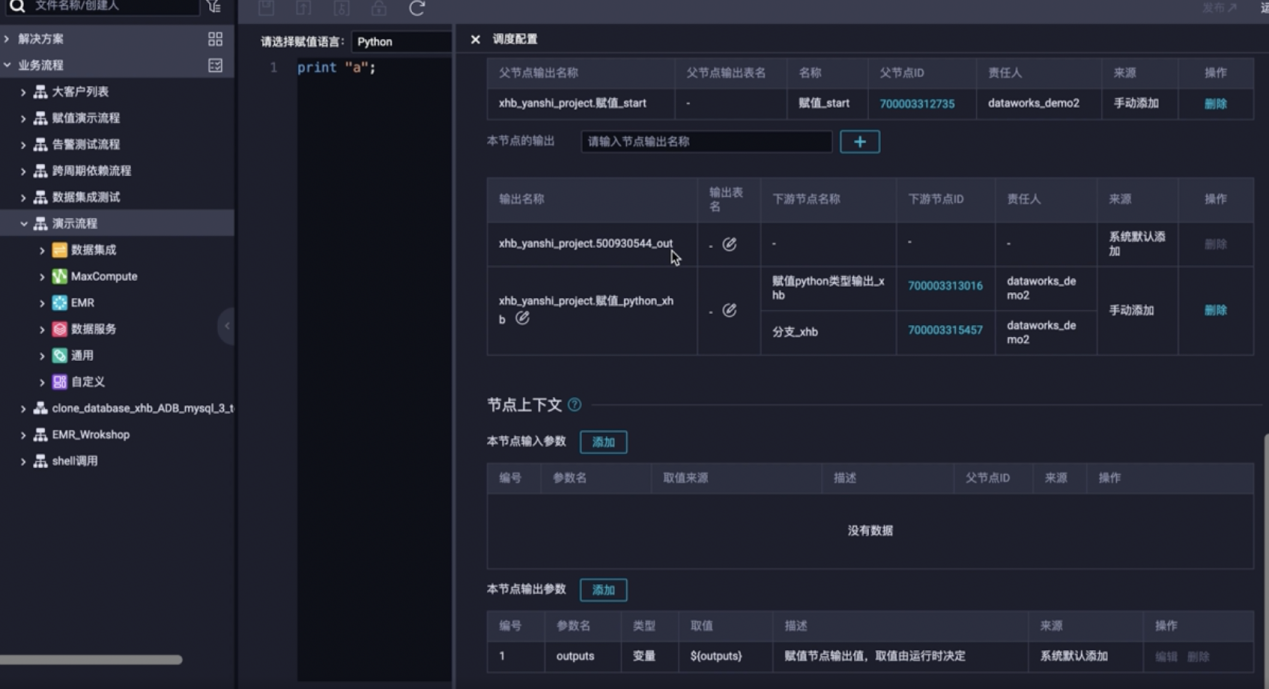Click the checklist icon next to 业务流程

click(215, 64)
